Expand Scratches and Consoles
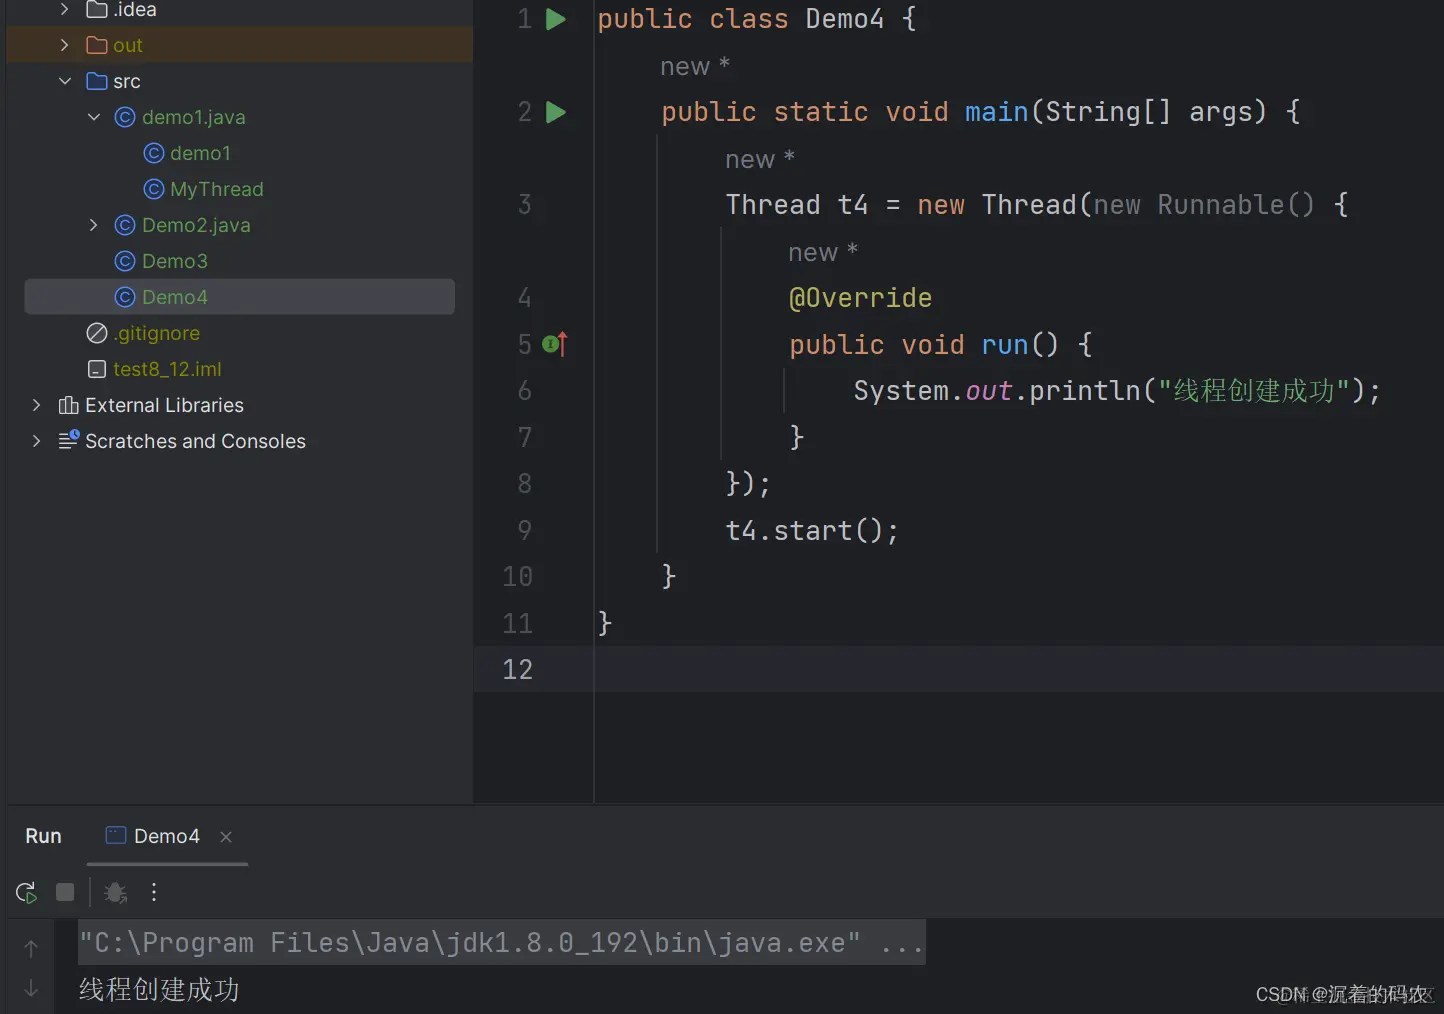The width and height of the screenshot is (1444, 1014). [x=36, y=441]
